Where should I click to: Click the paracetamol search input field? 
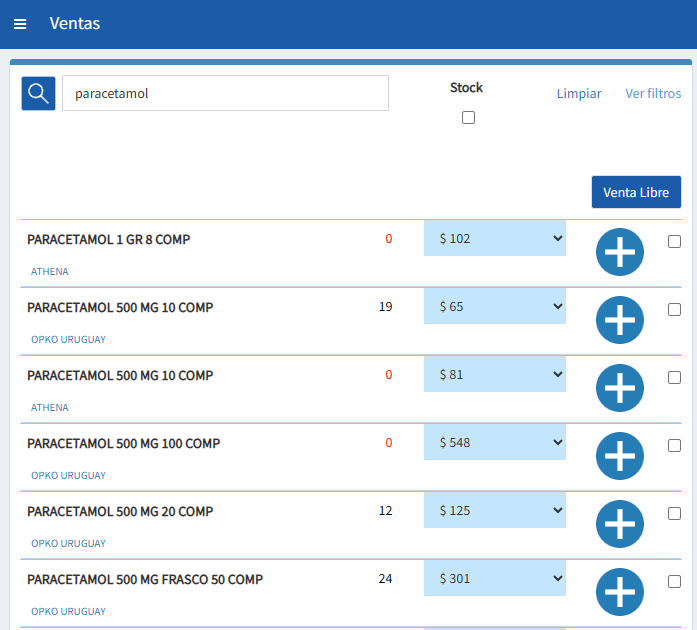click(x=225, y=93)
